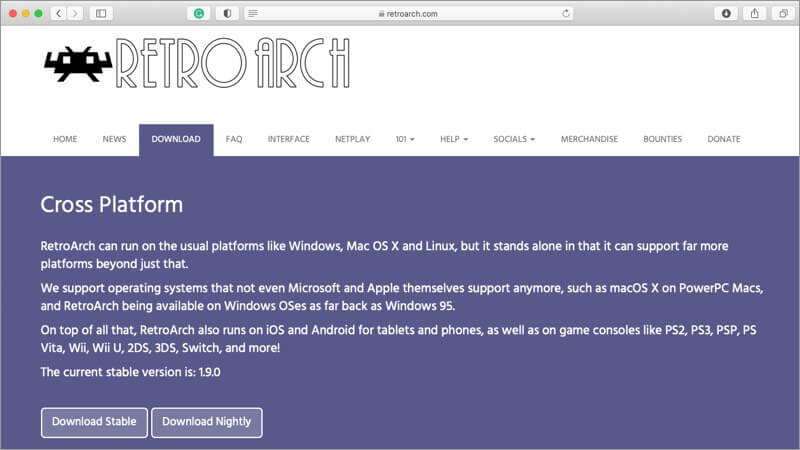Go to the NEWS nav item
800x450 pixels.
pos(114,139)
